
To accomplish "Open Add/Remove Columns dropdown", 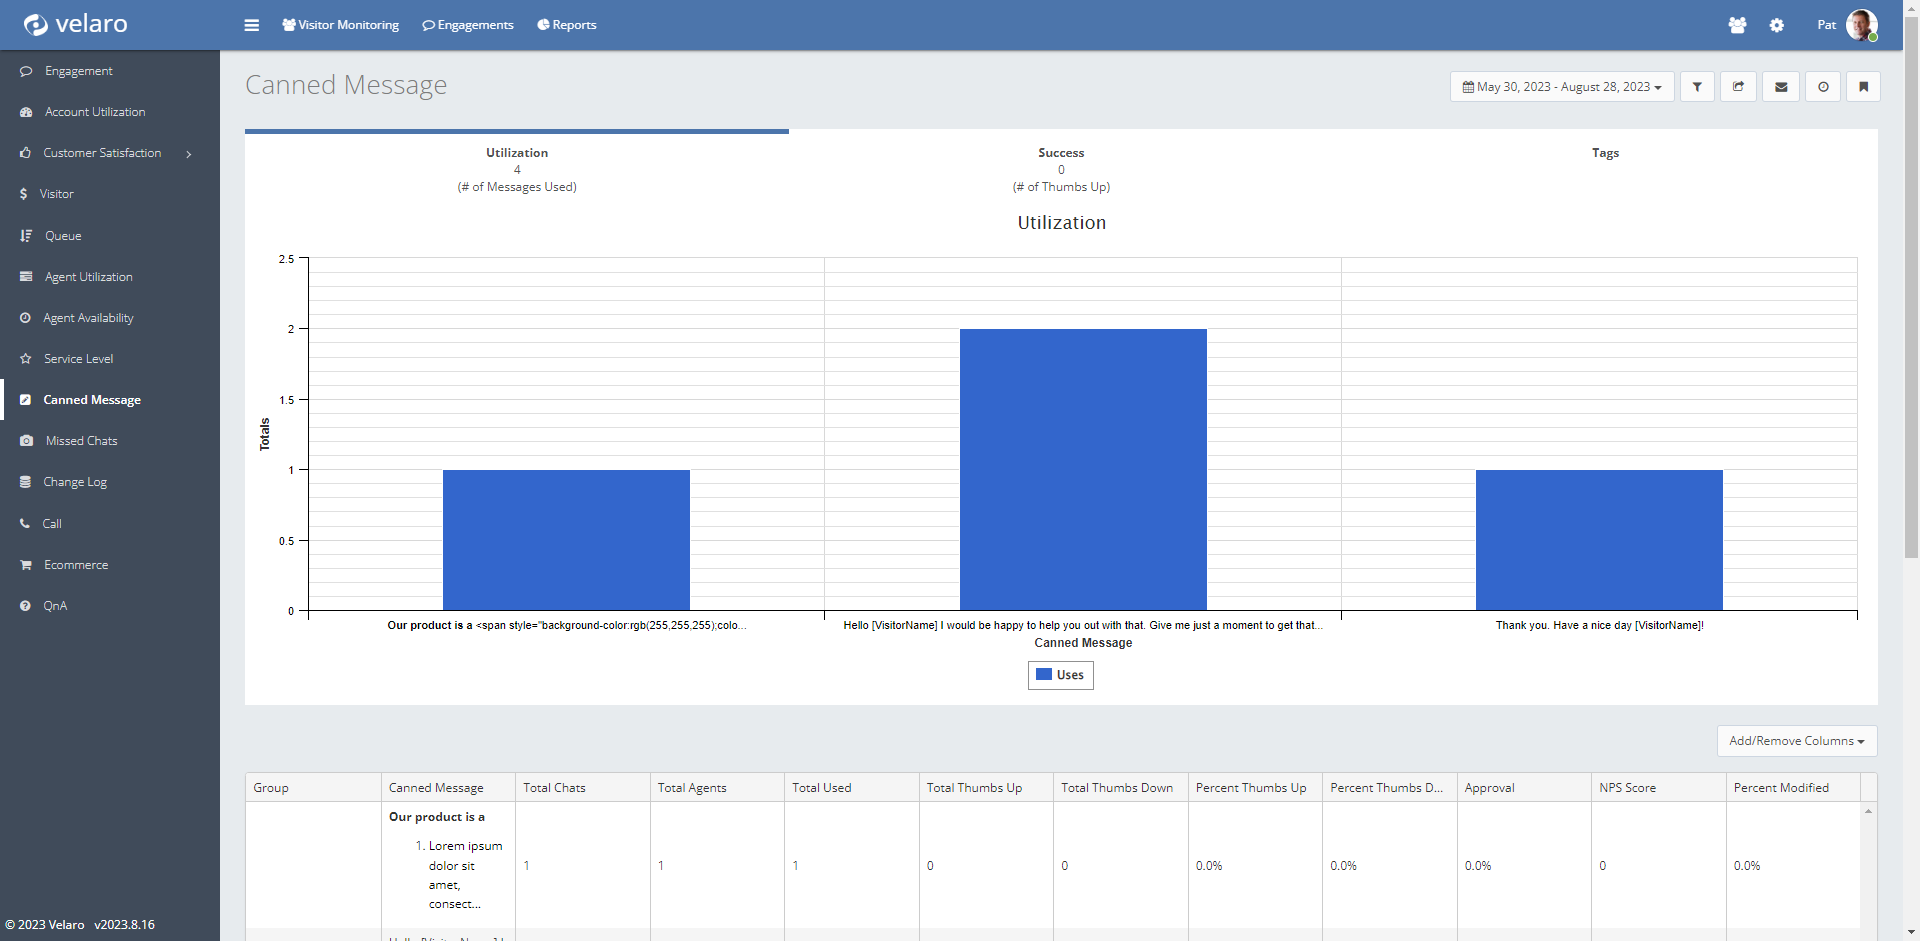I will (1796, 741).
